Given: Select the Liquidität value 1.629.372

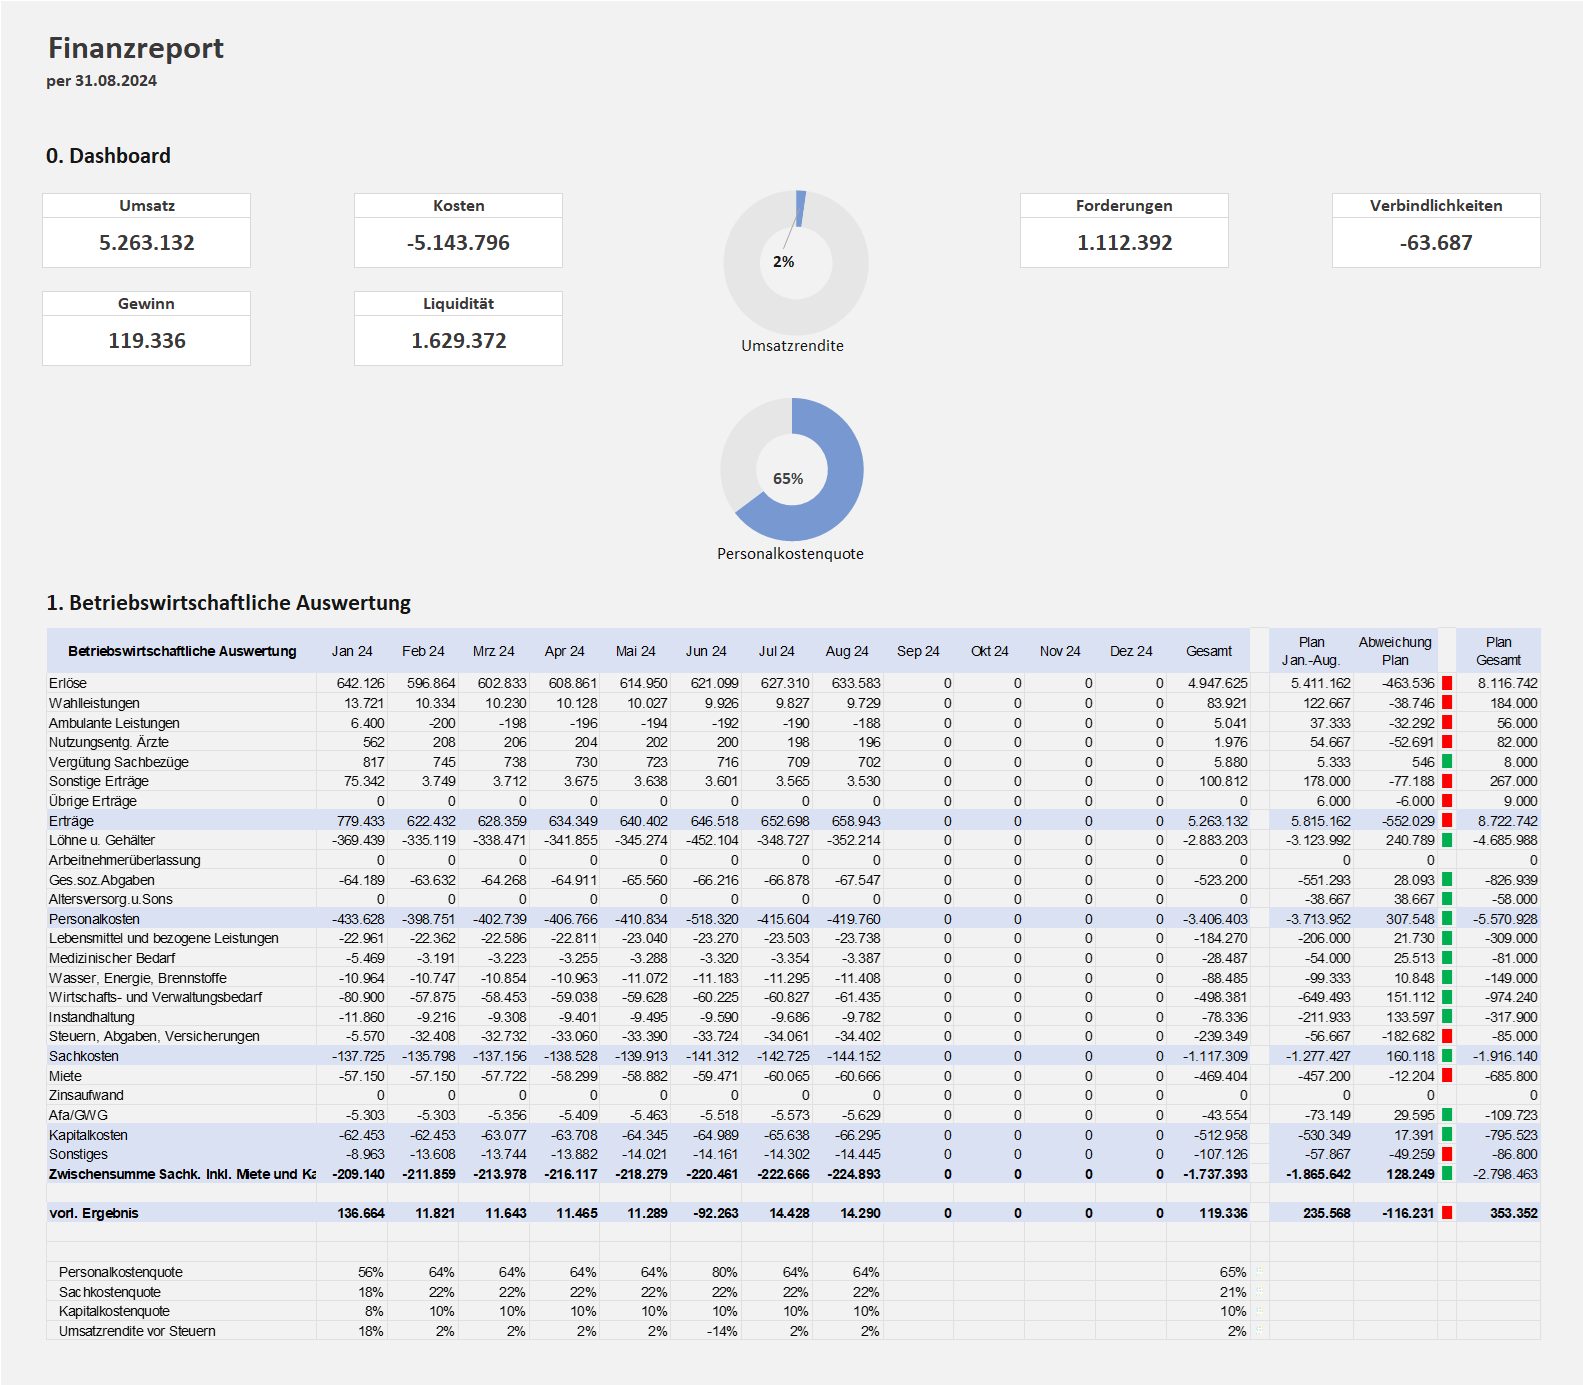Looking at the screenshot, I should click(458, 341).
